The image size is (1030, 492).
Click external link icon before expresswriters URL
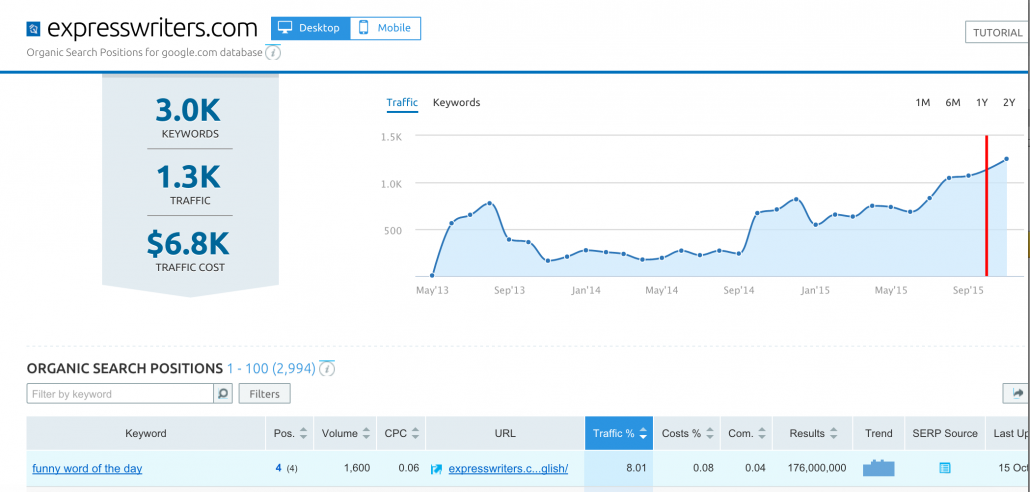[x=436, y=469]
